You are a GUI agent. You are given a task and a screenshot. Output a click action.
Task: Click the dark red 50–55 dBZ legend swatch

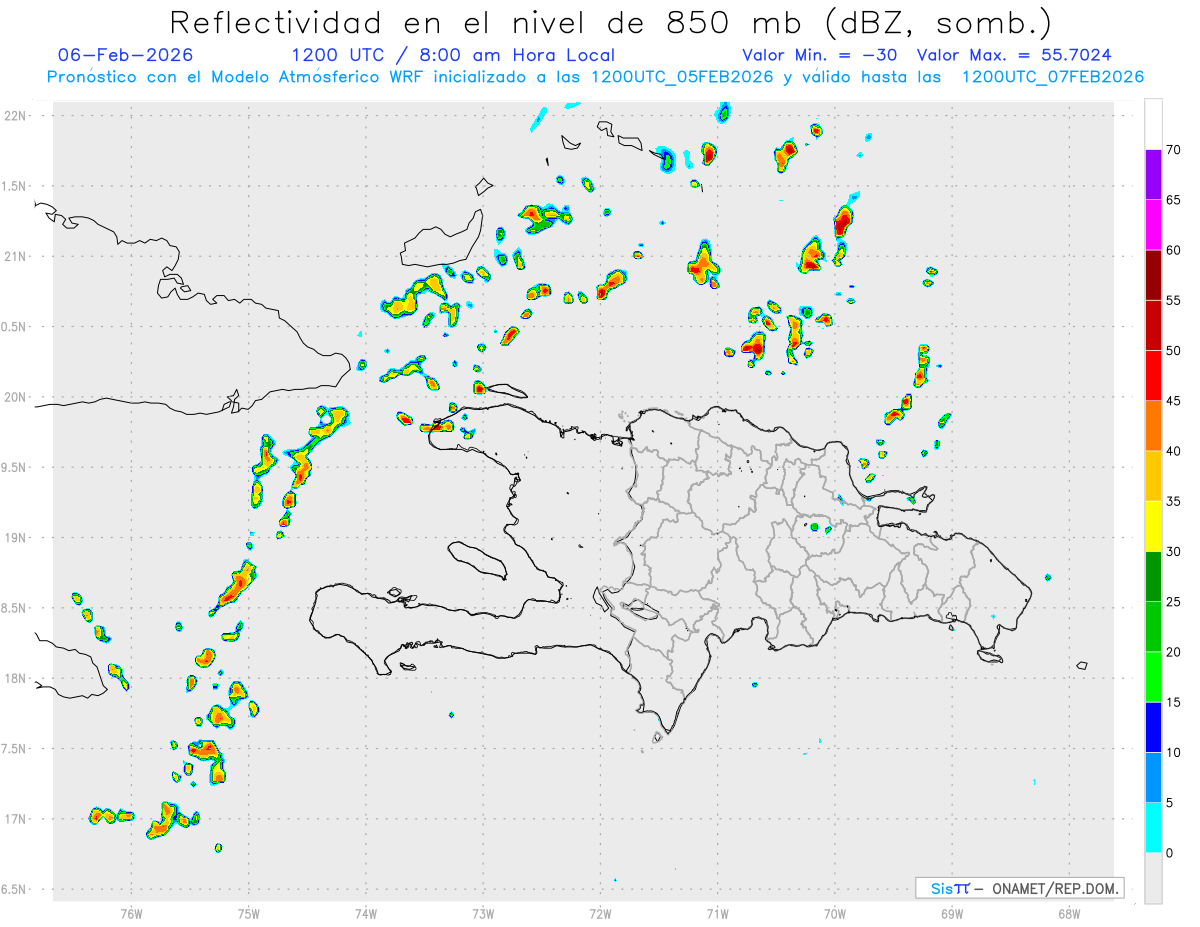[x=1153, y=325]
